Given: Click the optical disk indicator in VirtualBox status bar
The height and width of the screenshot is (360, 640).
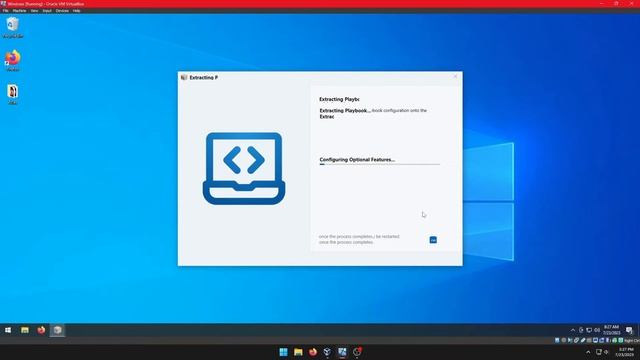Looking at the screenshot, I should click(564, 340).
